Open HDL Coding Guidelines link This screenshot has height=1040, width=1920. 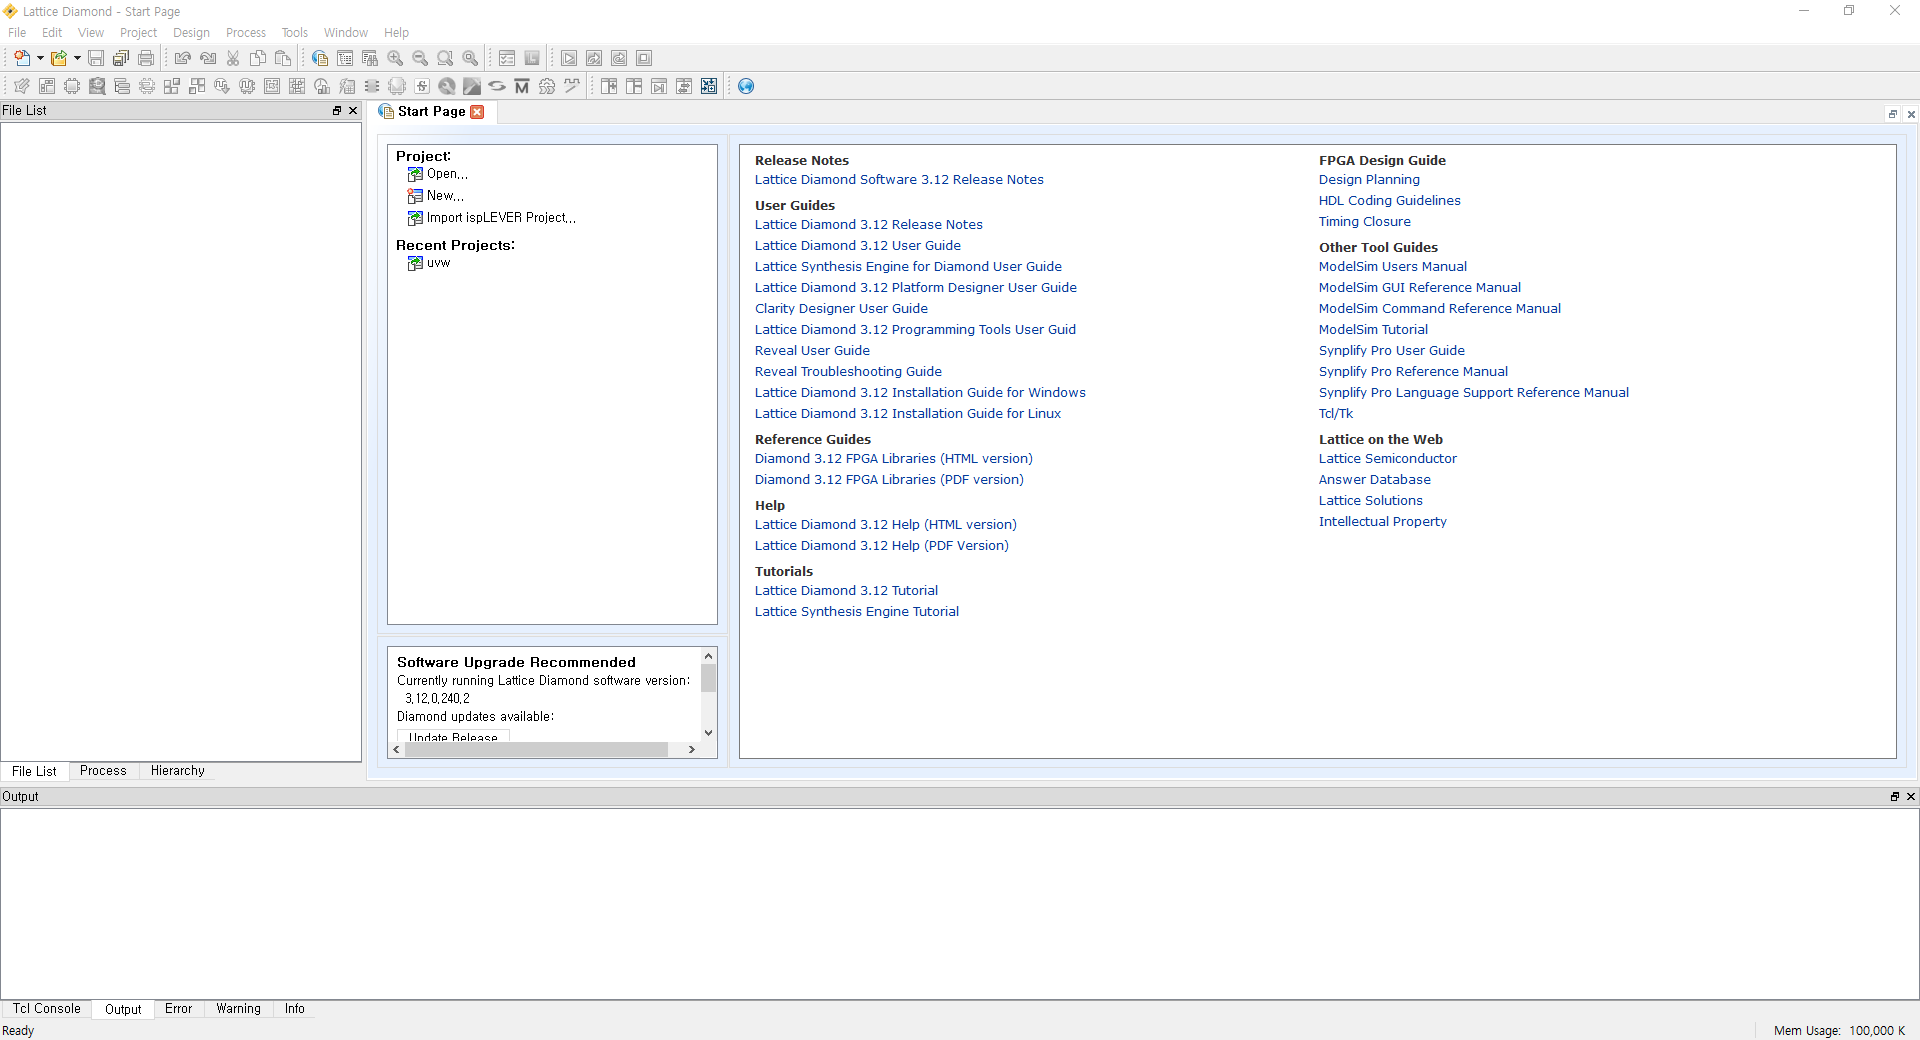point(1389,201)
